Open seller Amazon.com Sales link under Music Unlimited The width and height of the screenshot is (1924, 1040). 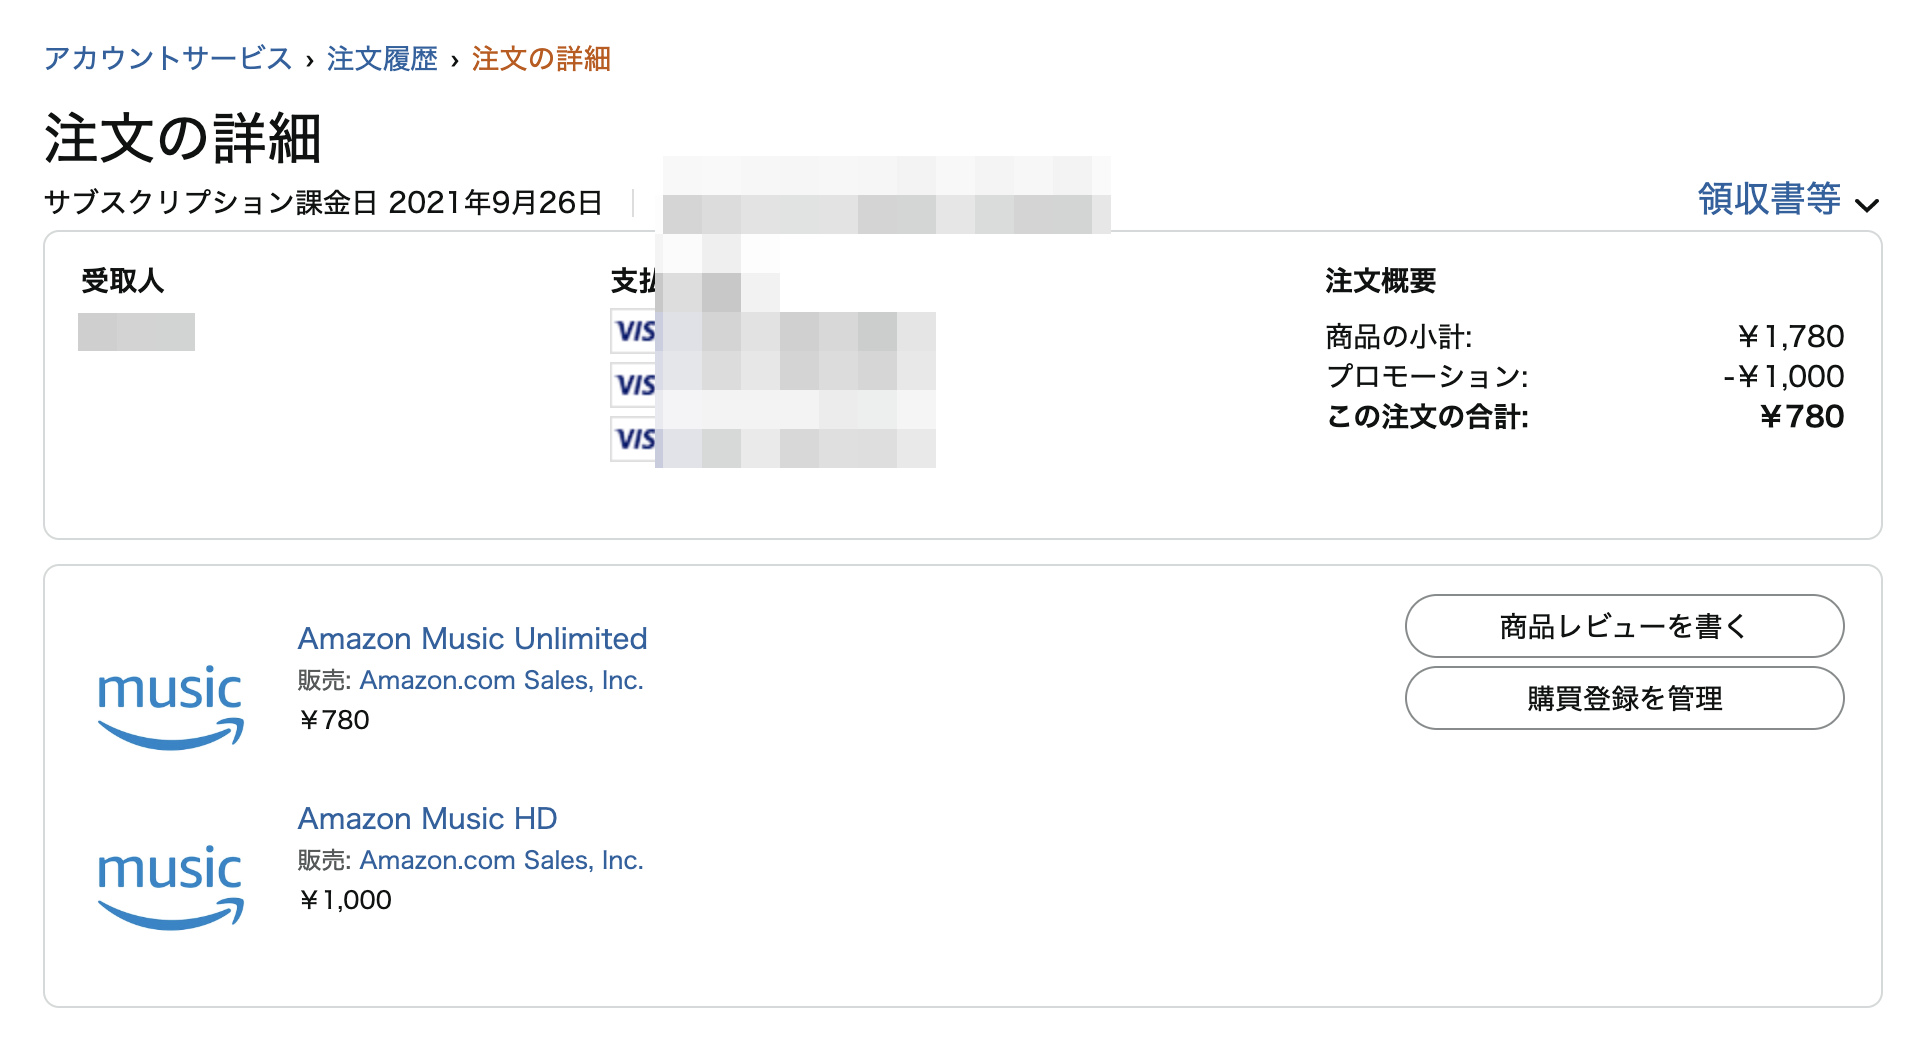501,680
